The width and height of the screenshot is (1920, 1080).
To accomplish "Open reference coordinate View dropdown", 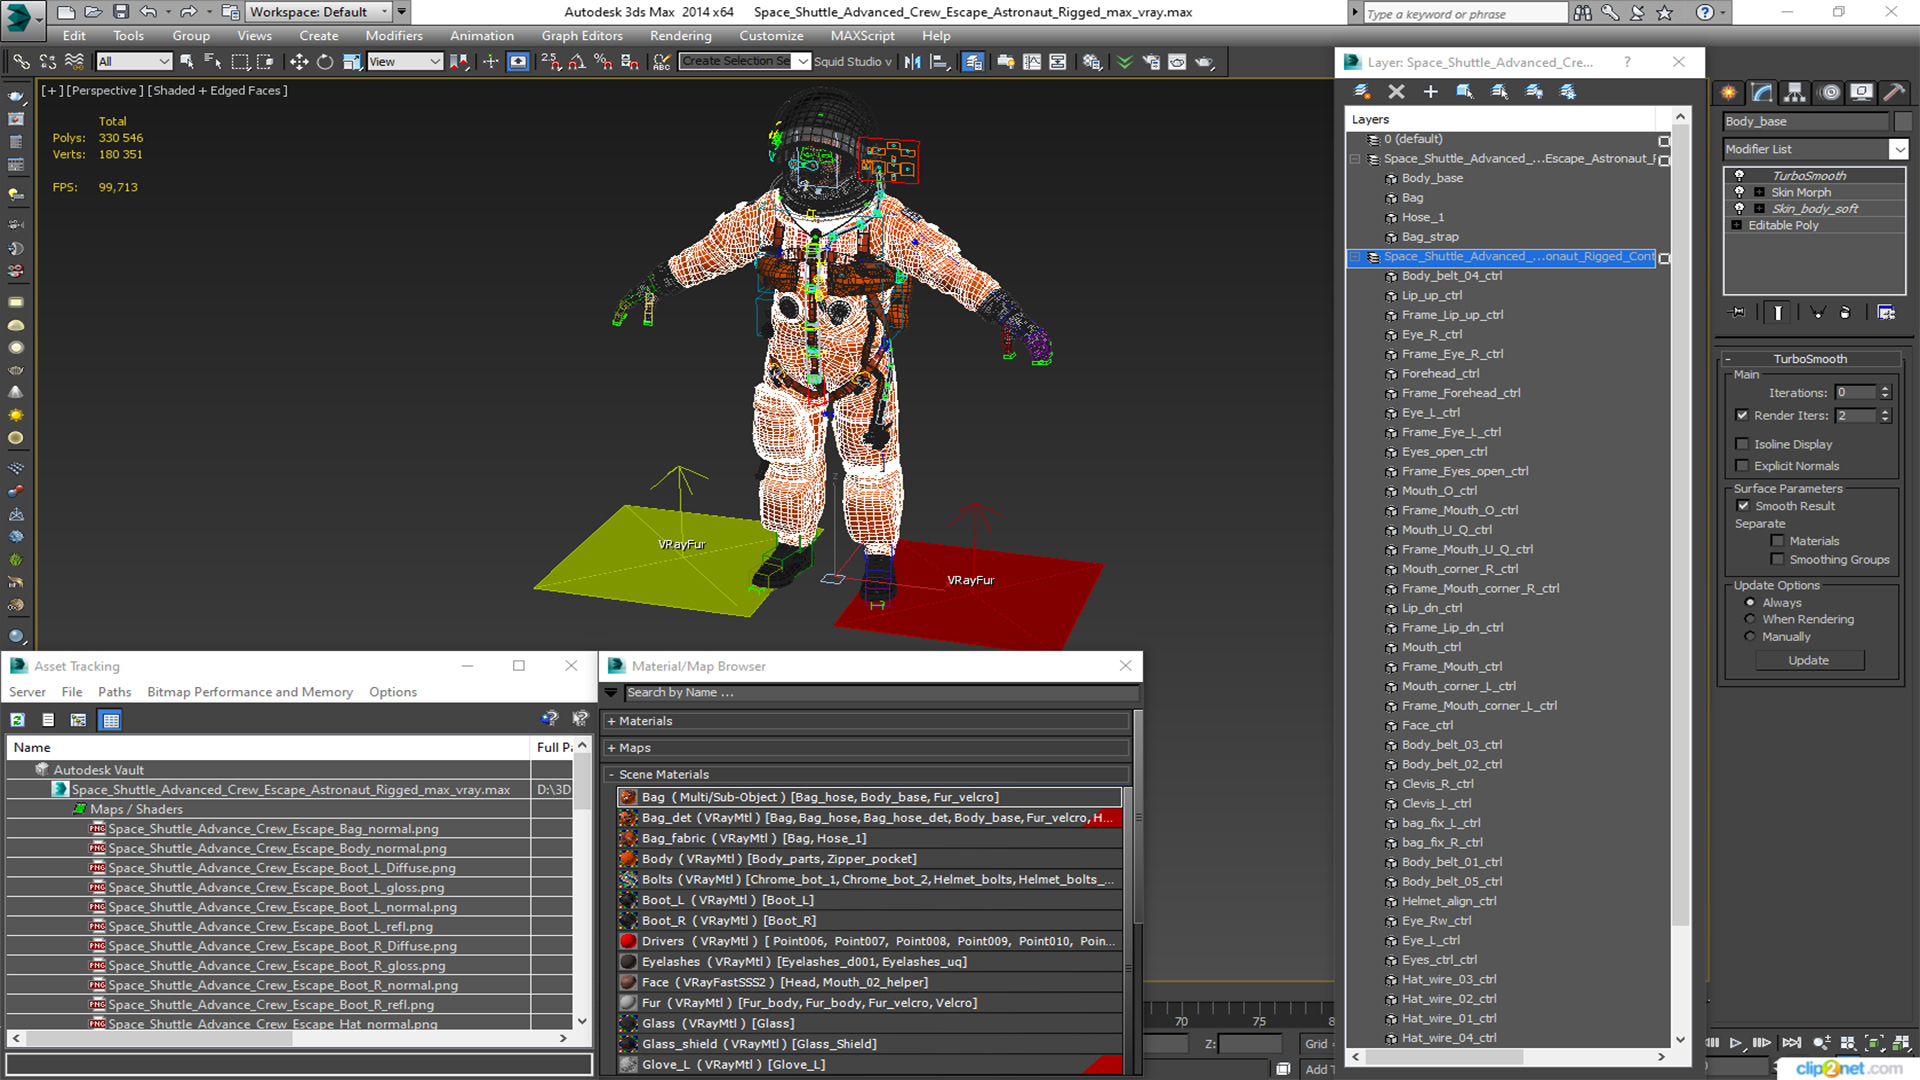I will point(404,62).
